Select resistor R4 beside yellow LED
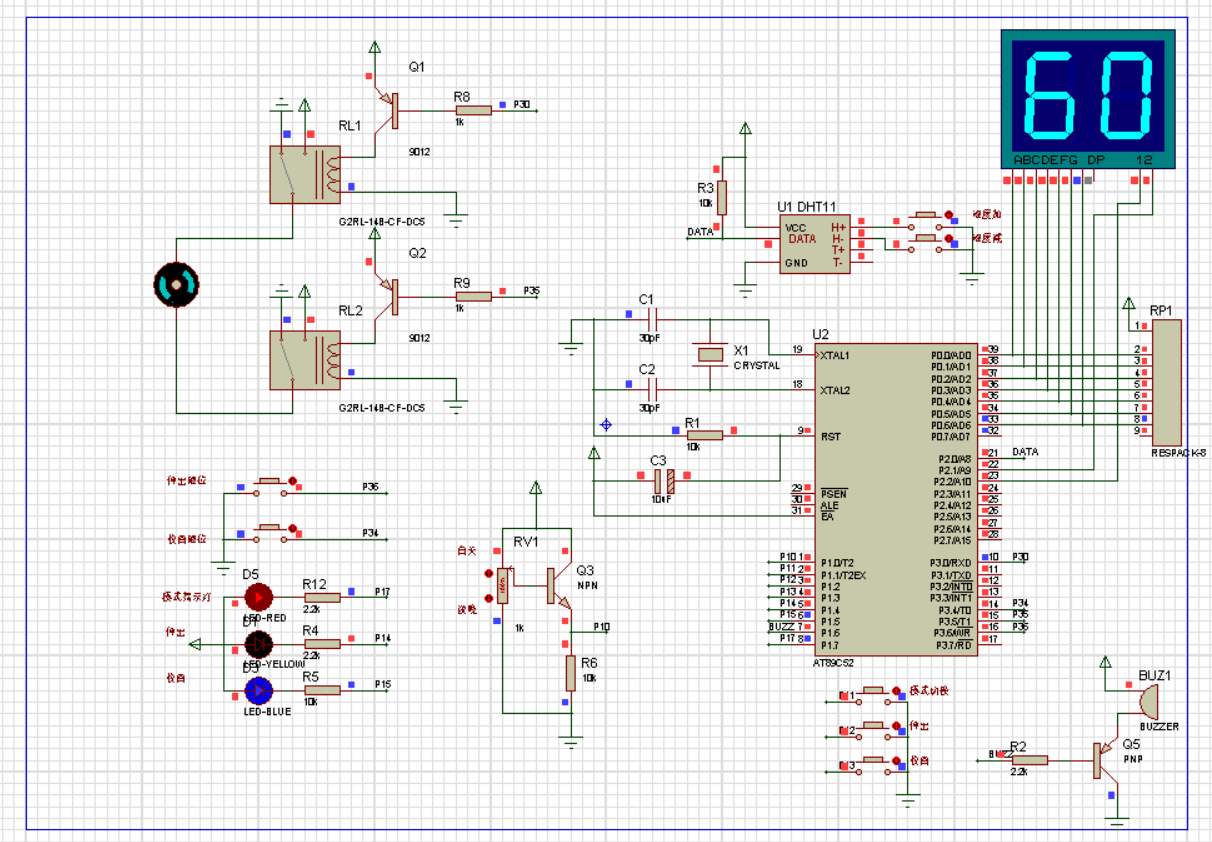 [x=322, y=643]
